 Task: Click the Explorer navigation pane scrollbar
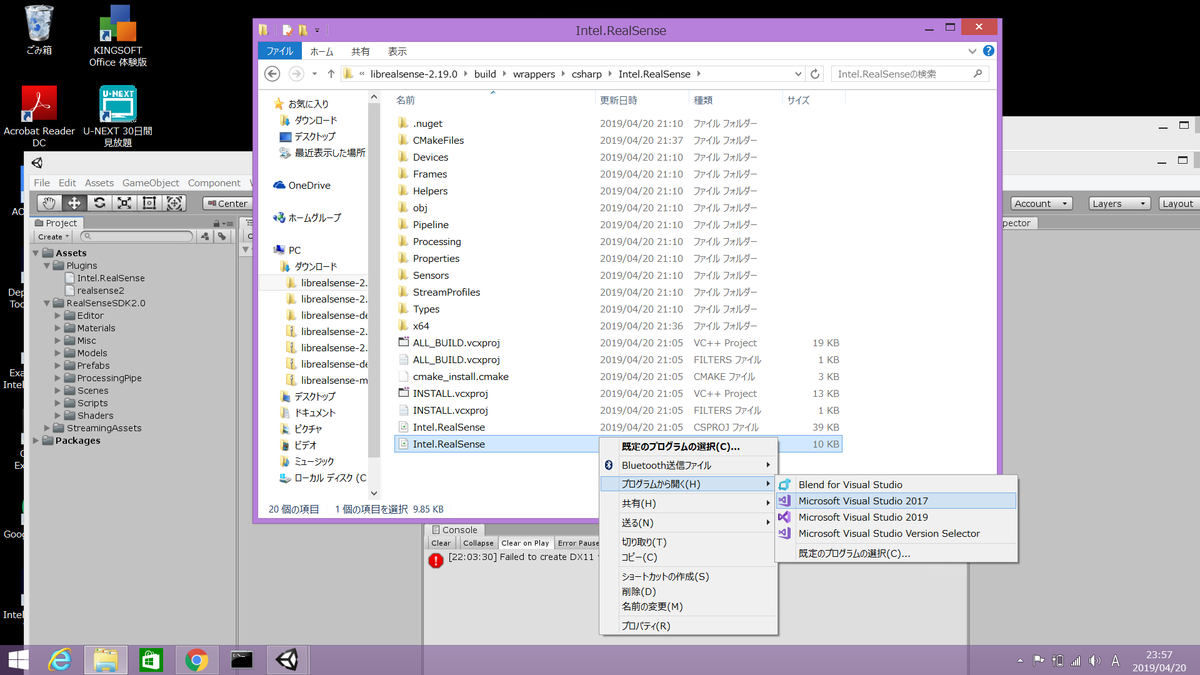(x=375, y=295)
